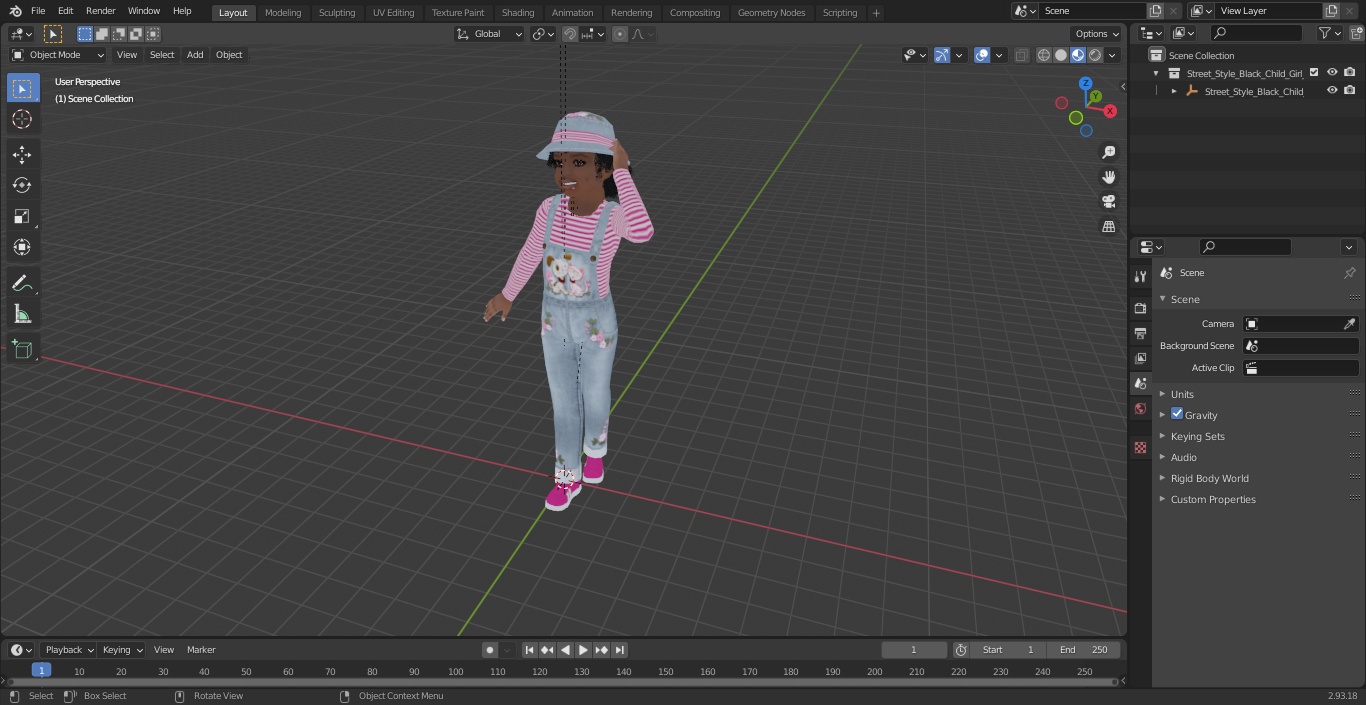Open the File menu

[x=38, y=11]
